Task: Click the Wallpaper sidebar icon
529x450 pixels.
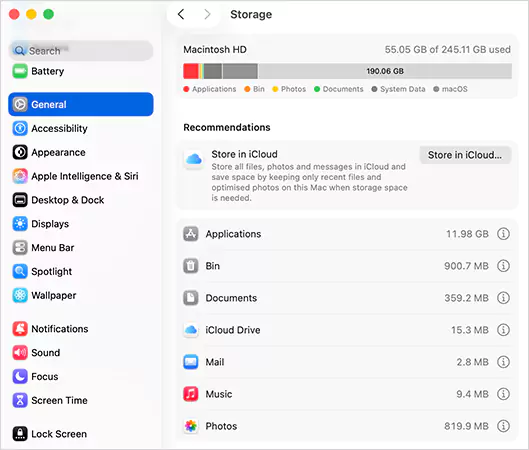Action: coord(20,295)
